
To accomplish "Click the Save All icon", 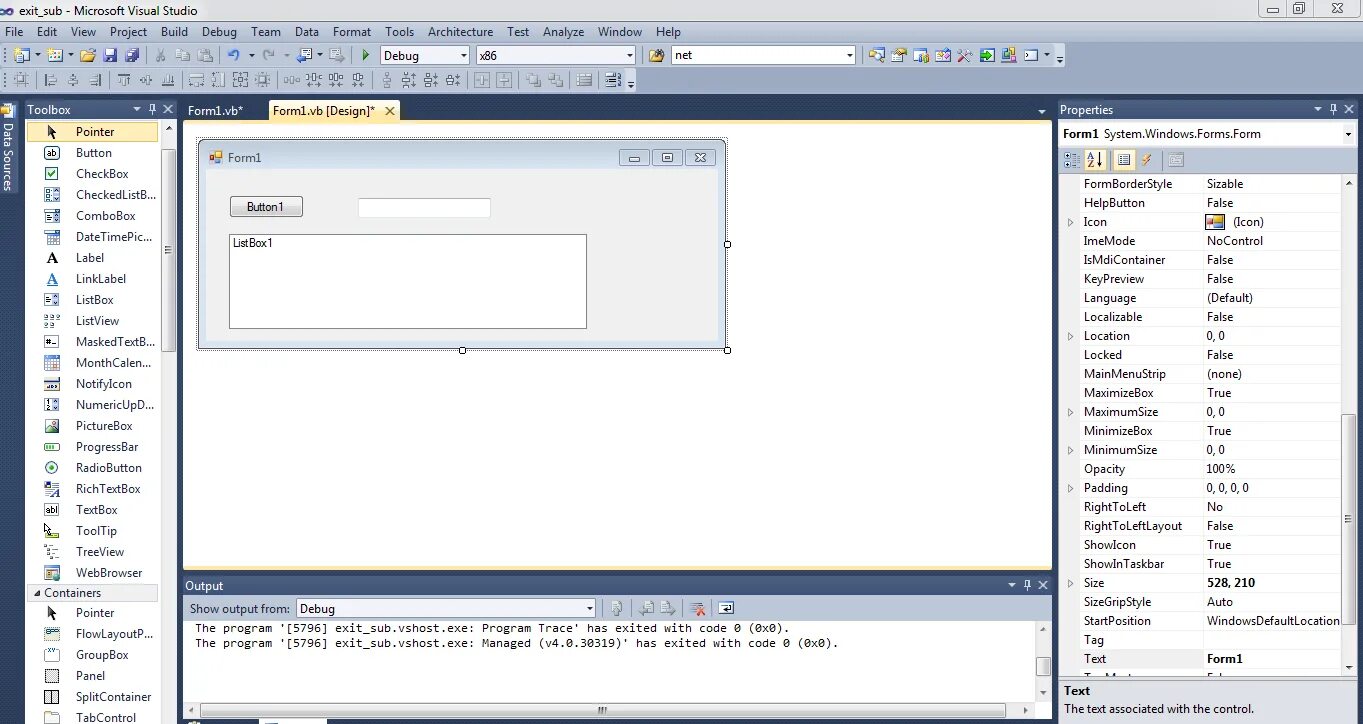I will point(131,55).
